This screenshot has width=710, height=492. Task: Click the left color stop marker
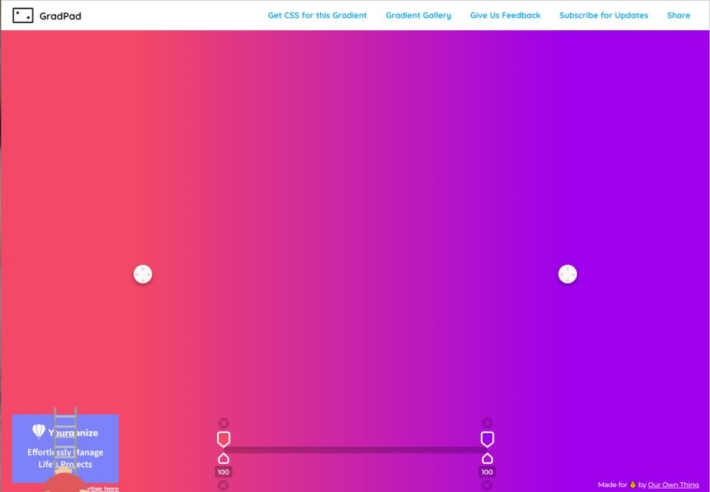point(223,439)
